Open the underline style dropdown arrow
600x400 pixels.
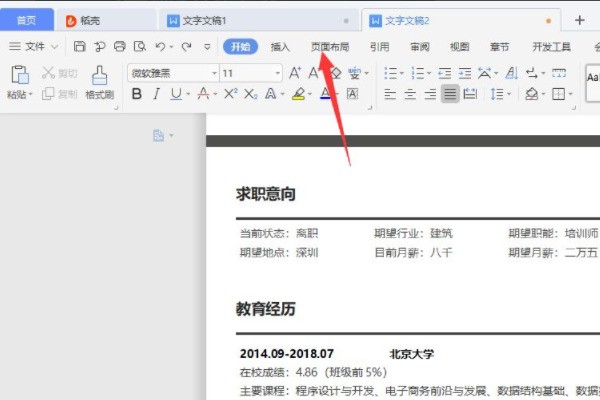coord(188,94)
